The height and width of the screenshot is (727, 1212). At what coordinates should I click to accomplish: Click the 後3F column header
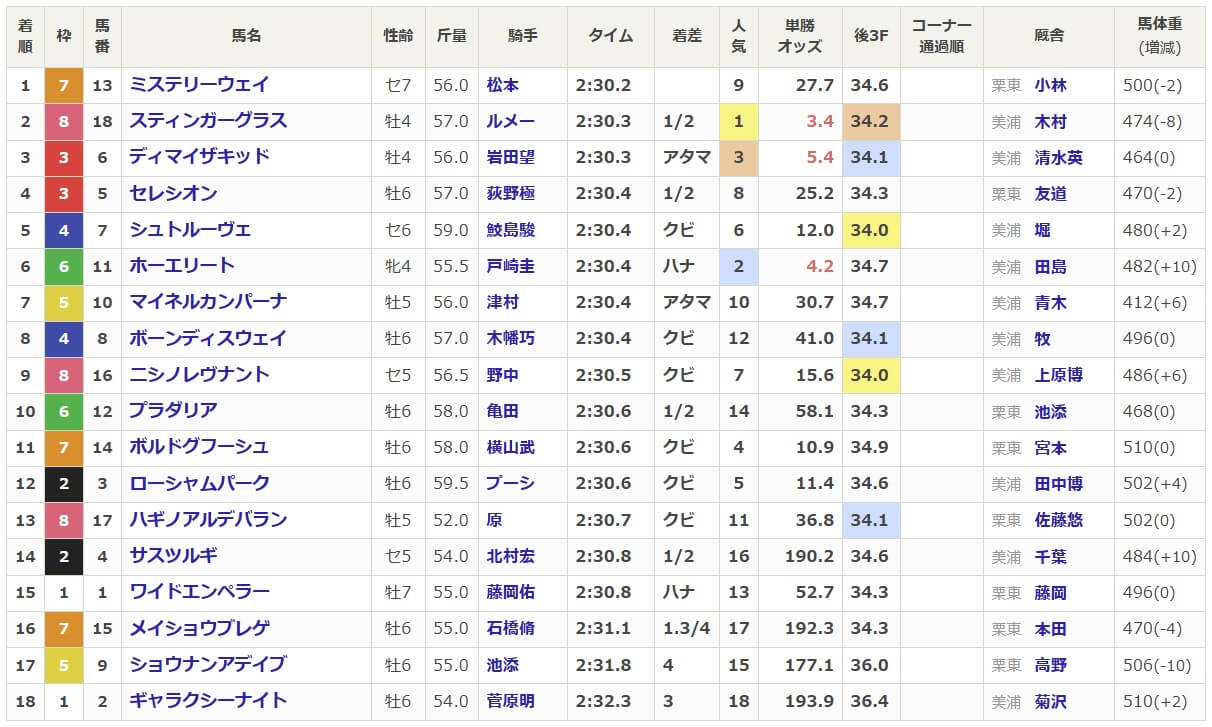pos(870,35)
